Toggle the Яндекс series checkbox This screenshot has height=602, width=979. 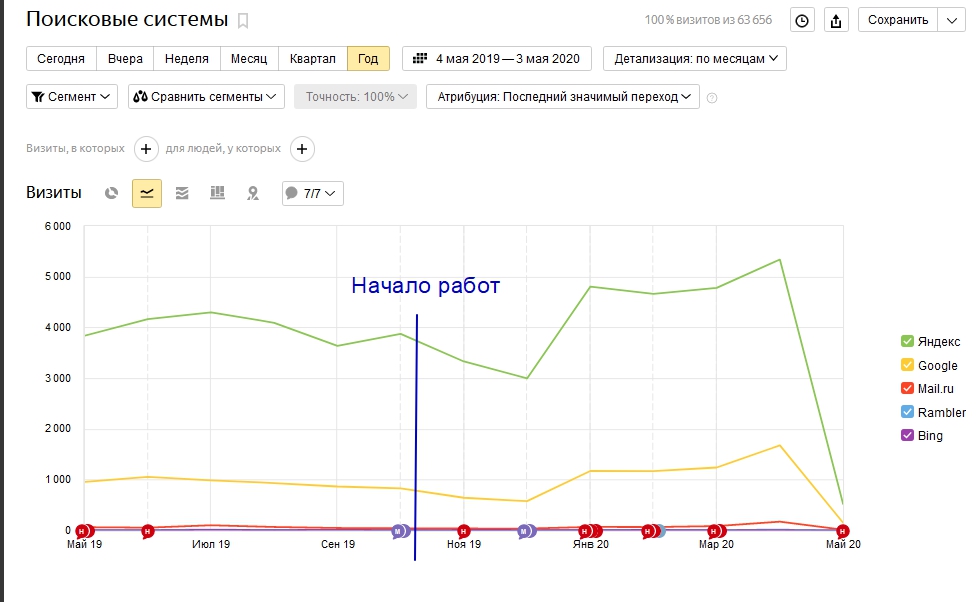tap(907, 342)
